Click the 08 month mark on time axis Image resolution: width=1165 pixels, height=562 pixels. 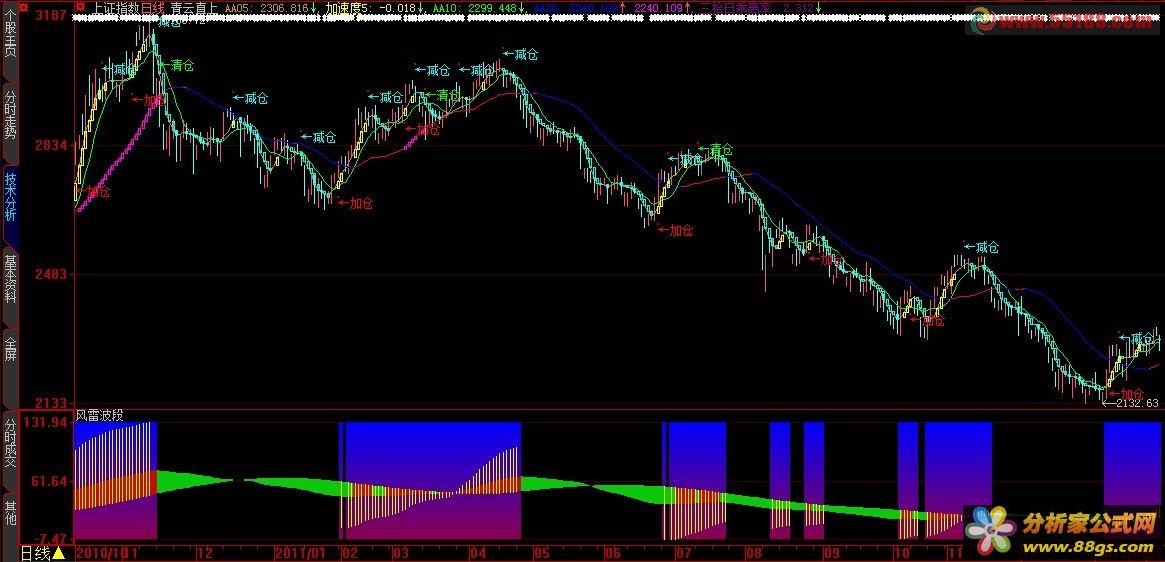click(754, 554)
